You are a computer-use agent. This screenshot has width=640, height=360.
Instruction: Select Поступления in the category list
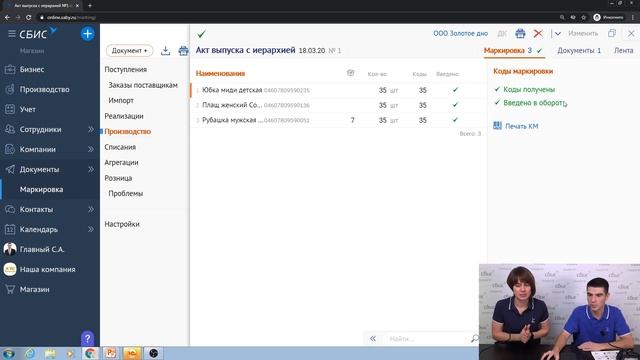point(126,69)
